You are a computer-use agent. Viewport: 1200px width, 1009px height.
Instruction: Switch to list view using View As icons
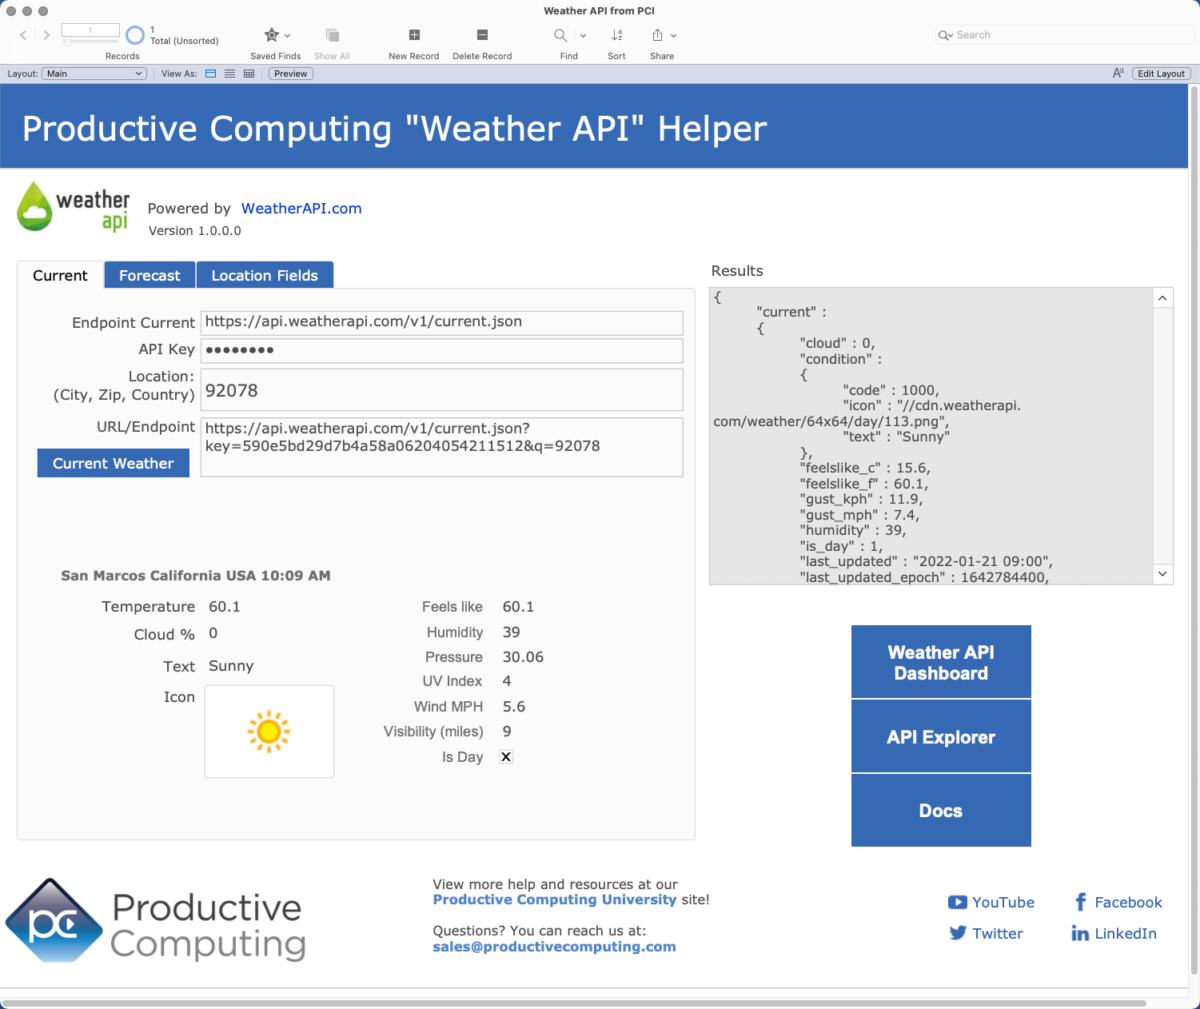click(x=229, y=73)
